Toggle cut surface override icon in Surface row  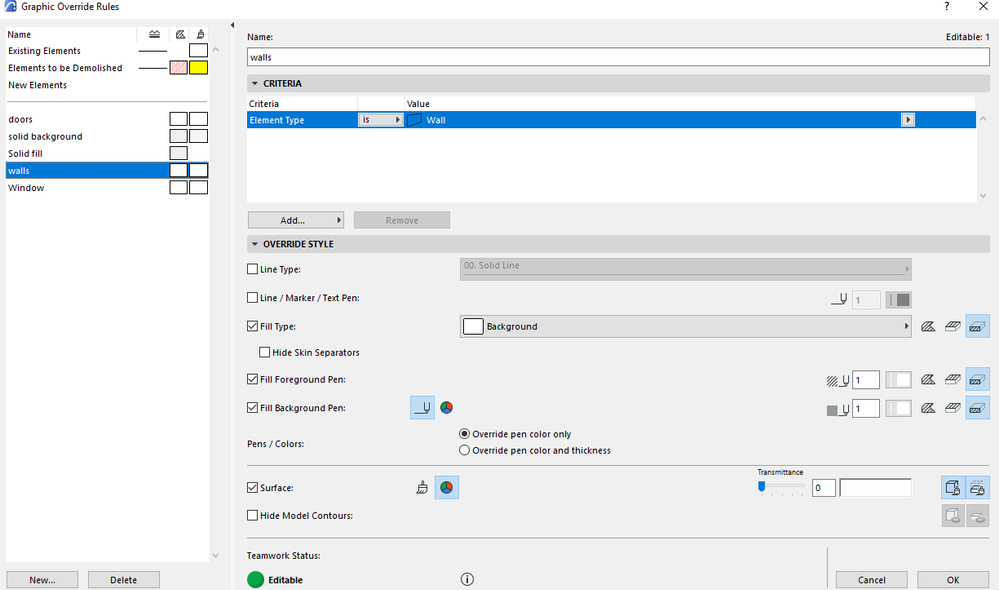977,488
